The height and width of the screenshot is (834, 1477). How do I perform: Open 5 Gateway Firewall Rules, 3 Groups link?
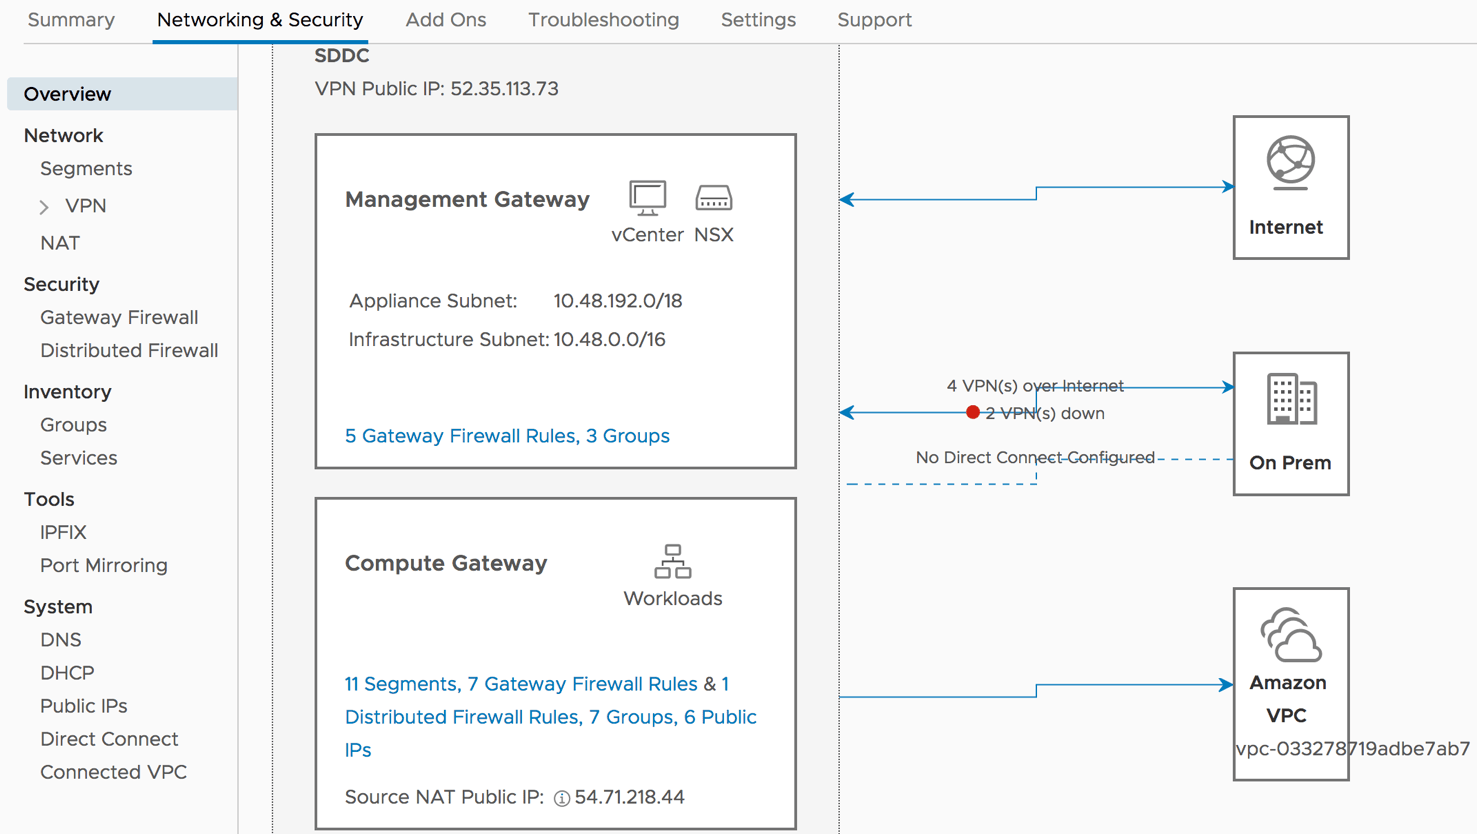(x=507, y=436)
